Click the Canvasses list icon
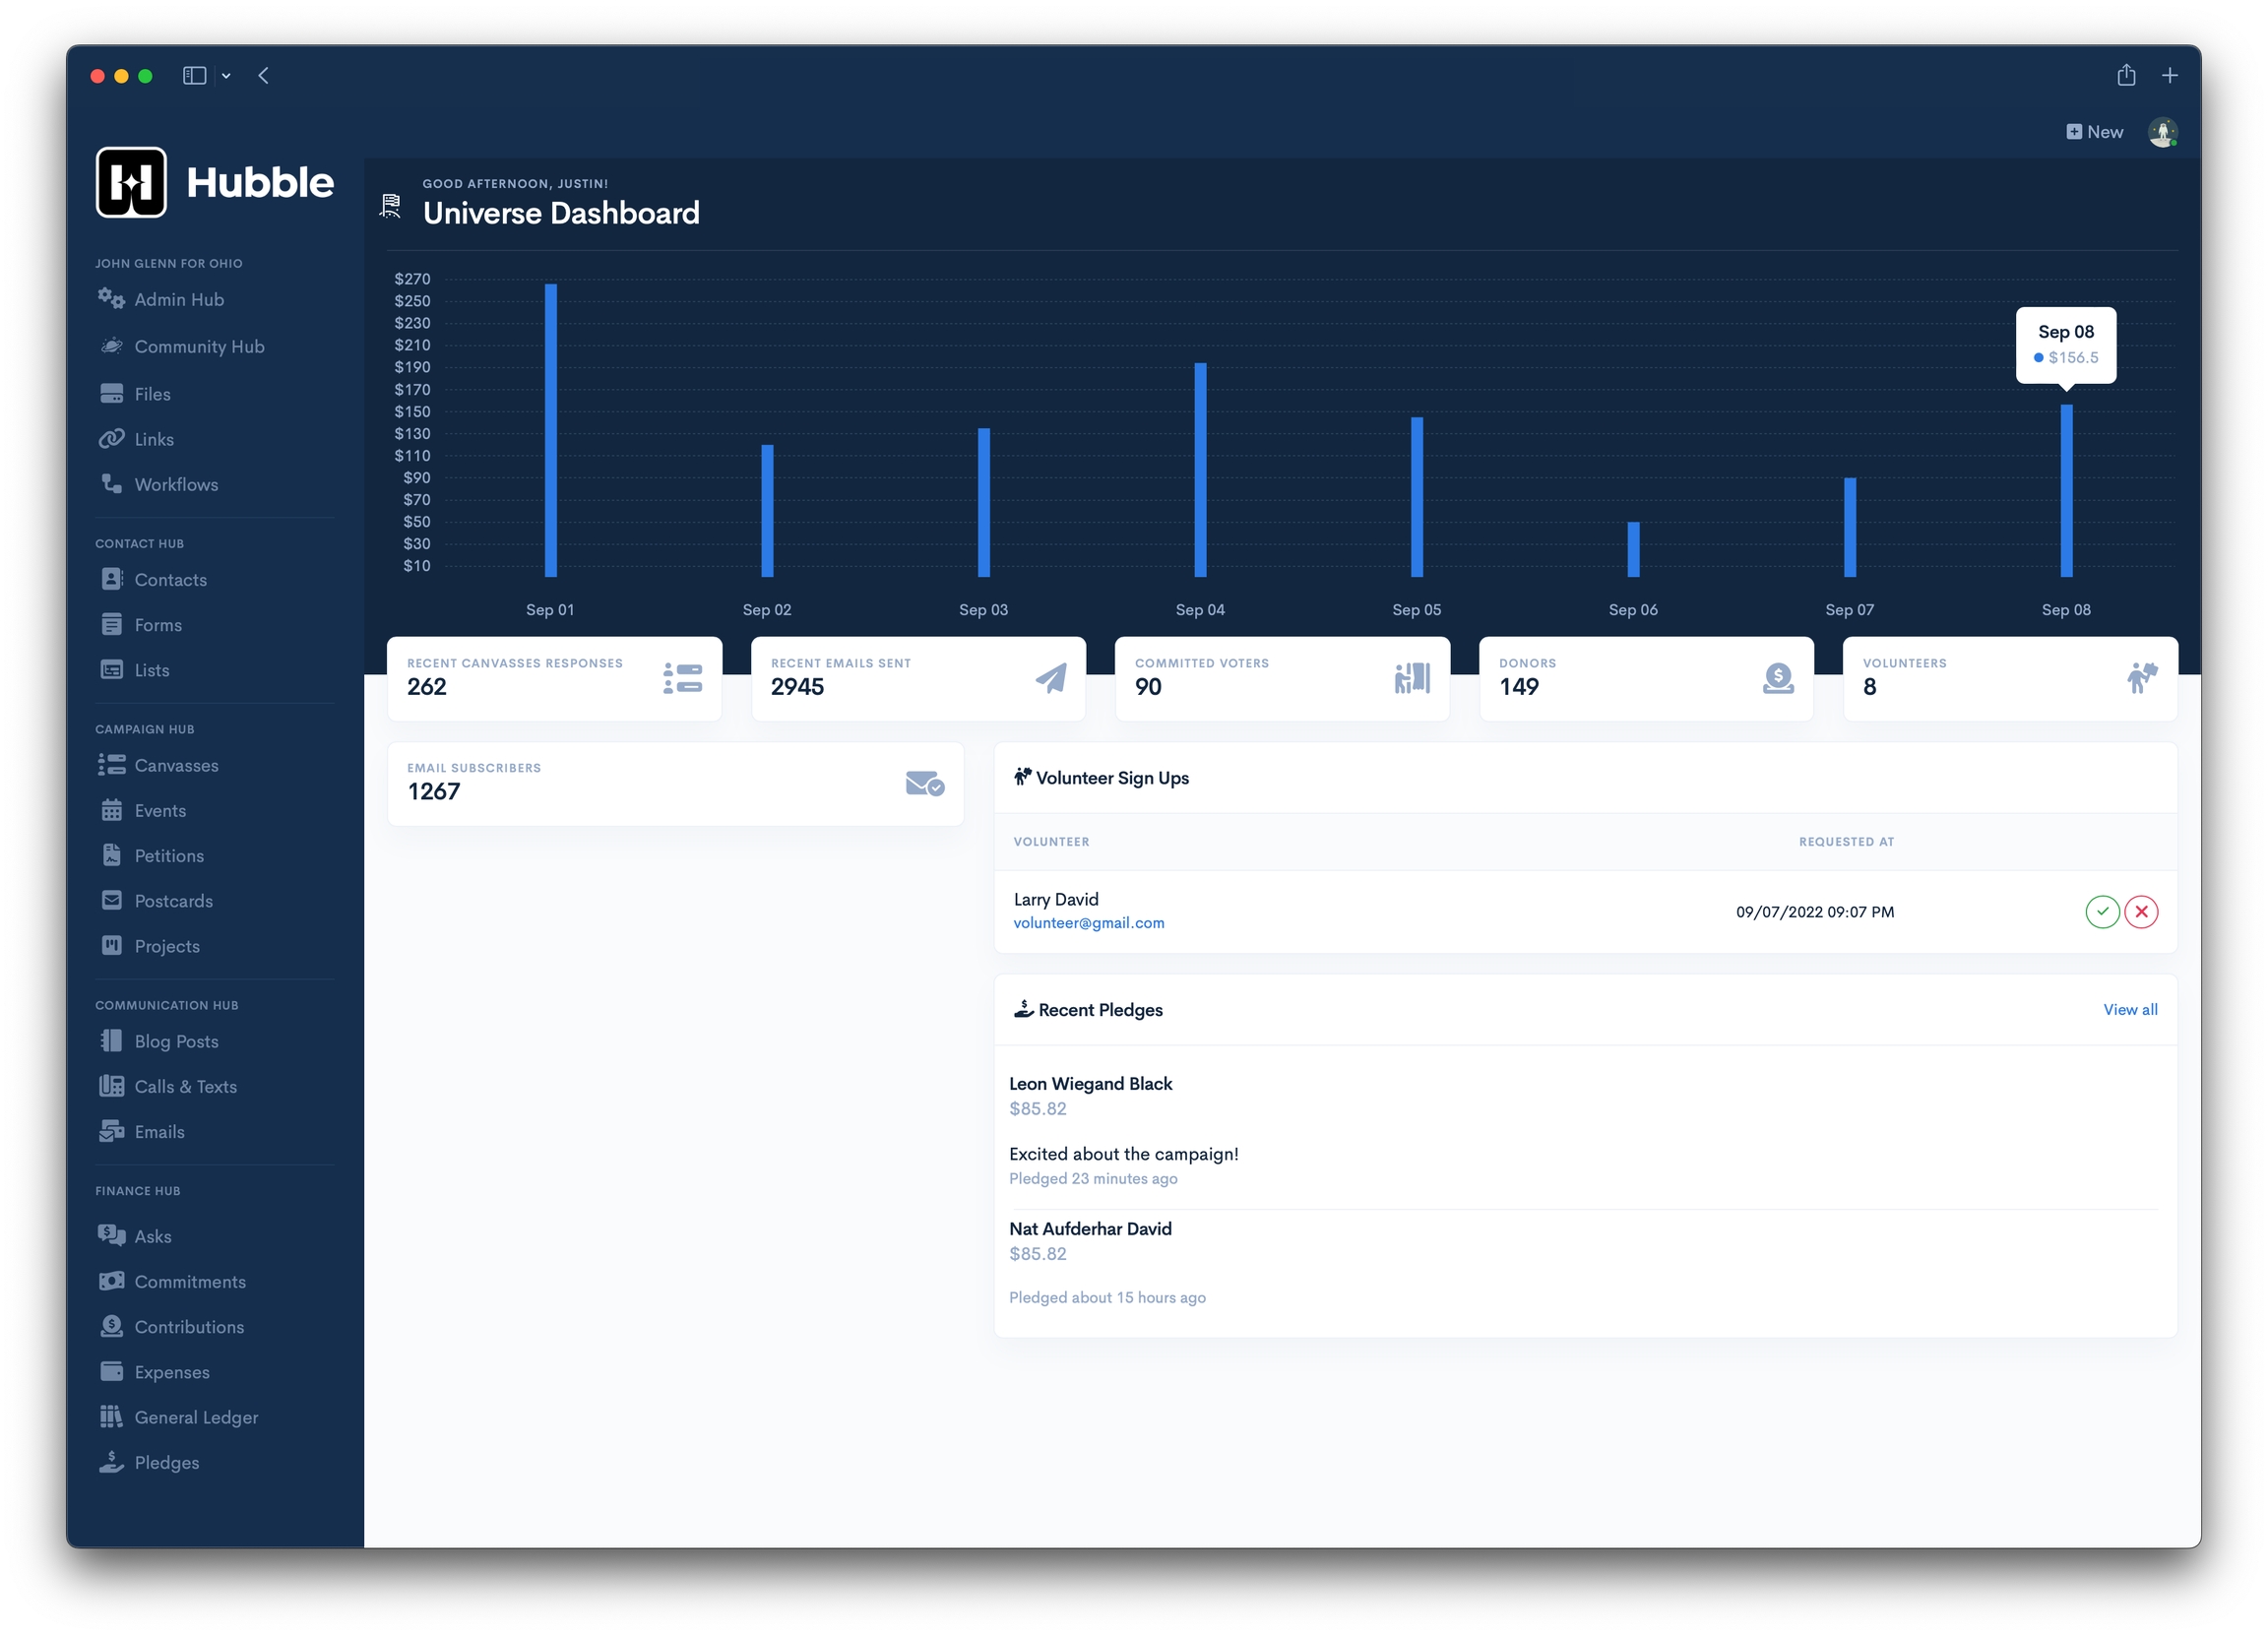The height and width of the screenshot is (1636, 2268). [111, 765]
